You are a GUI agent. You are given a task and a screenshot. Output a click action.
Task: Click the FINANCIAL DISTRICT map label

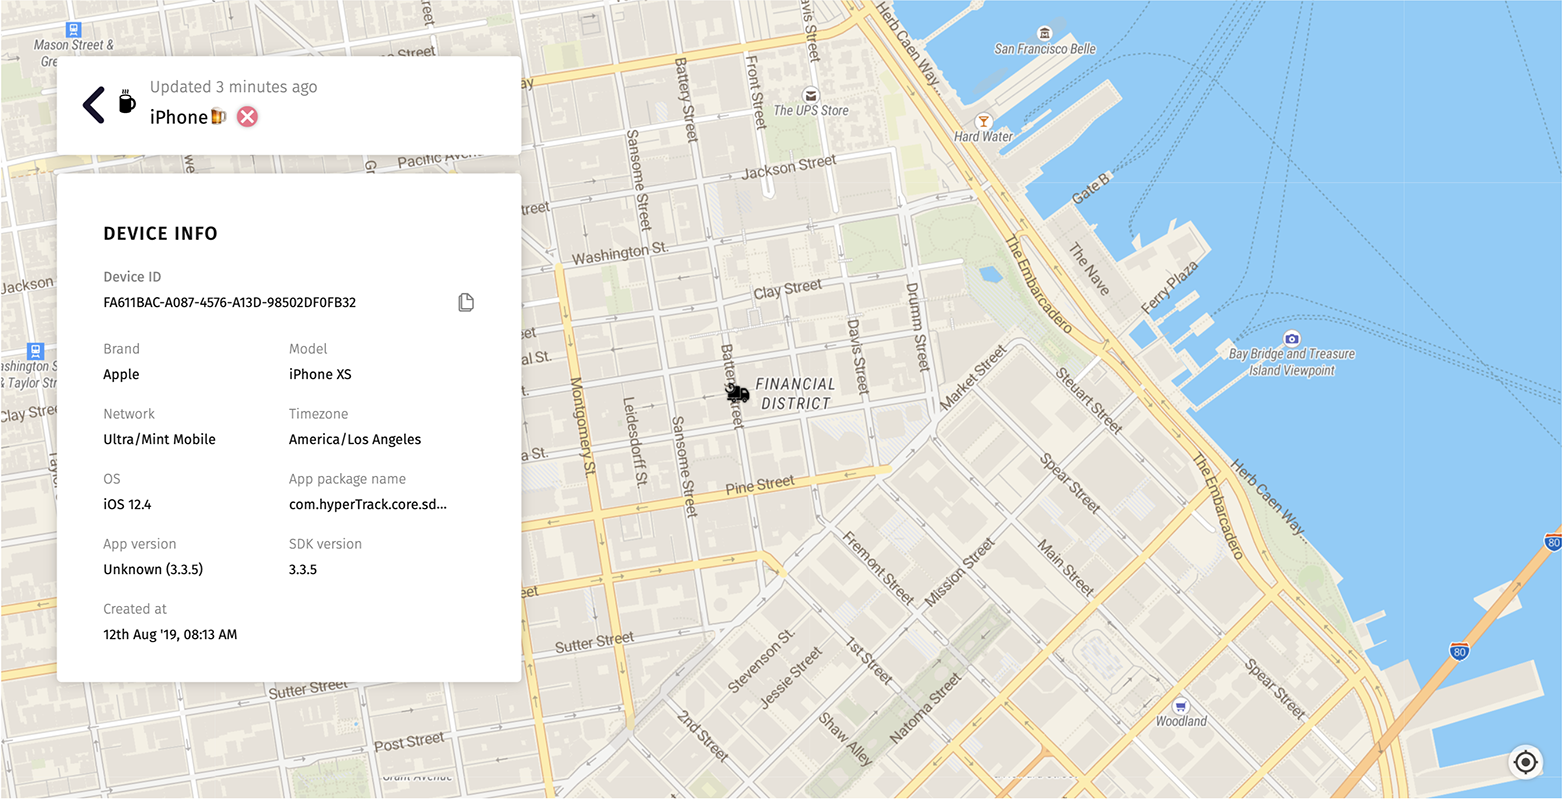click(x=795, y=393)
